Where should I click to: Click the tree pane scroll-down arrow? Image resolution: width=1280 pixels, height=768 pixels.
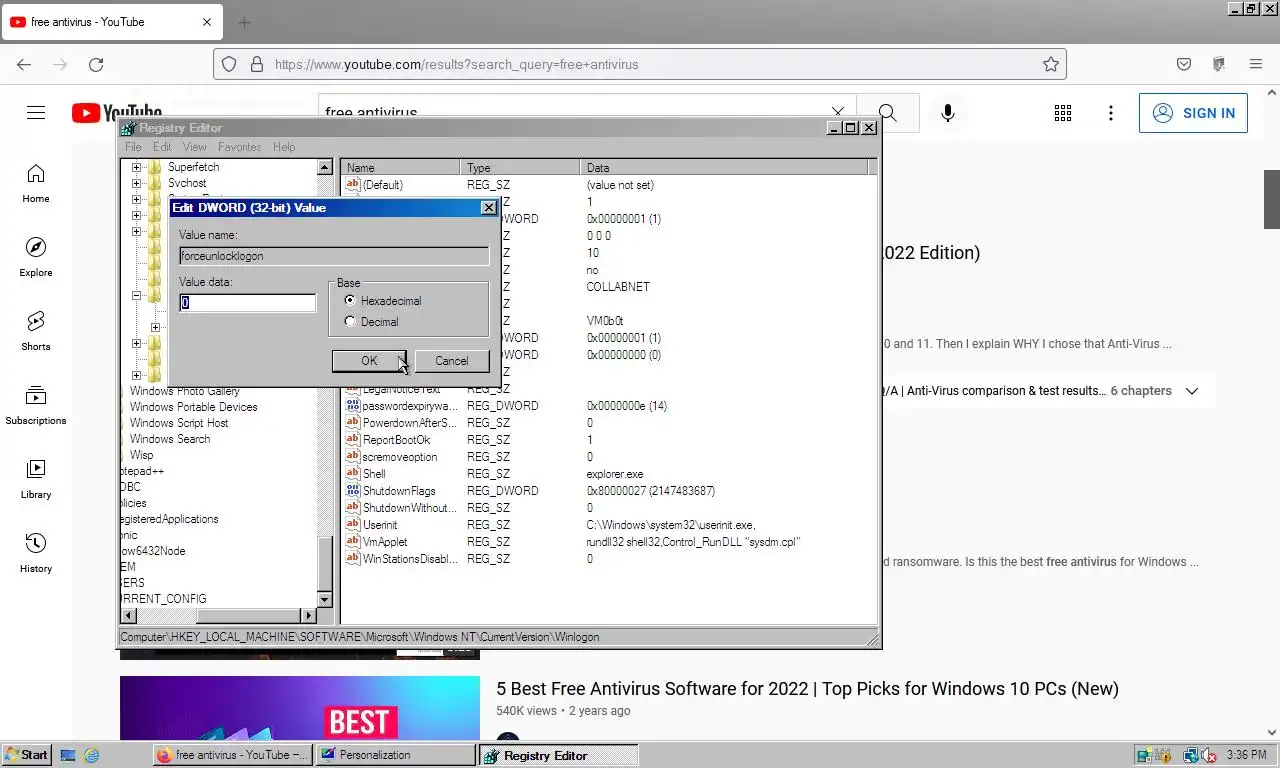tap(324, 599)
